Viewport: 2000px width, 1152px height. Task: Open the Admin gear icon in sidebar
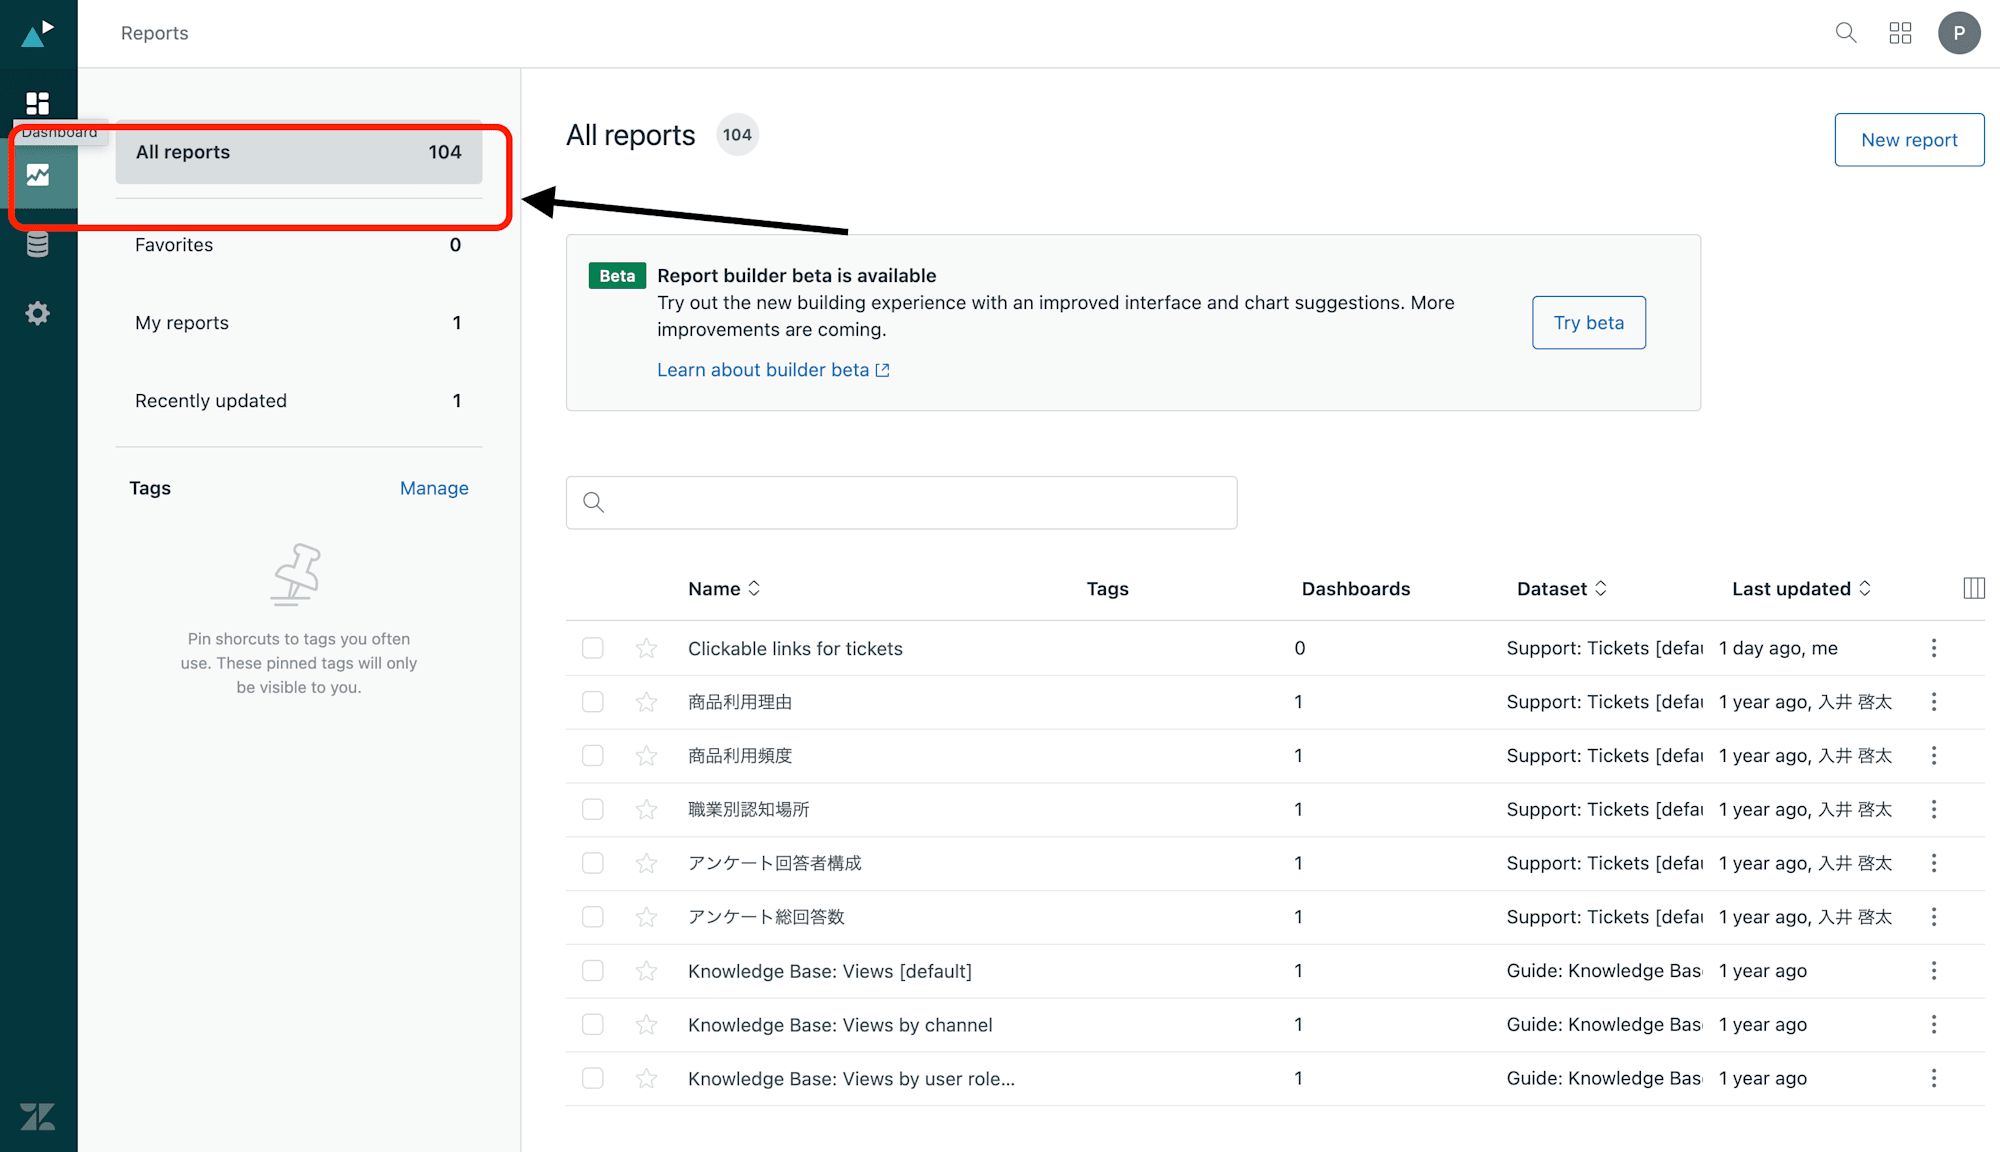tap(38, 313)
